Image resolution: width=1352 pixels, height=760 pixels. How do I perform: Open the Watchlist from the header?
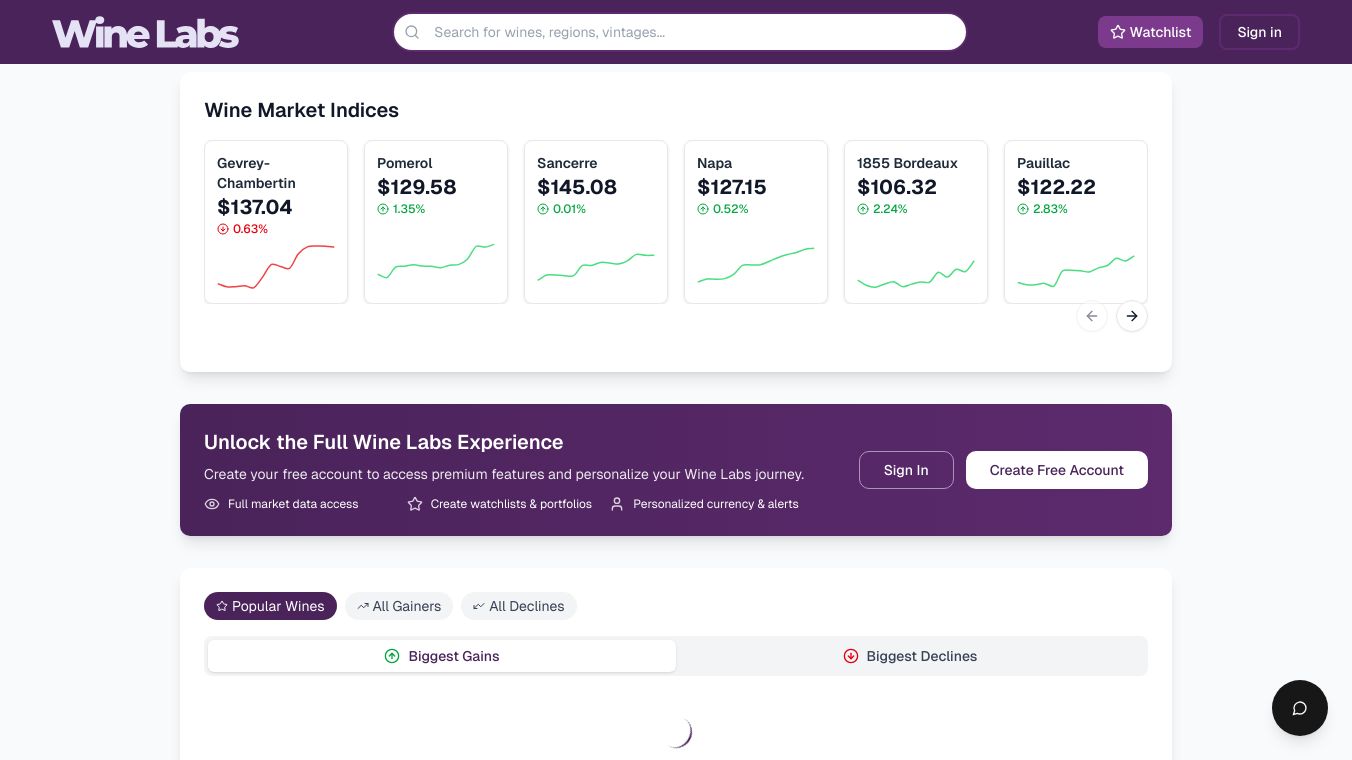1150,32
